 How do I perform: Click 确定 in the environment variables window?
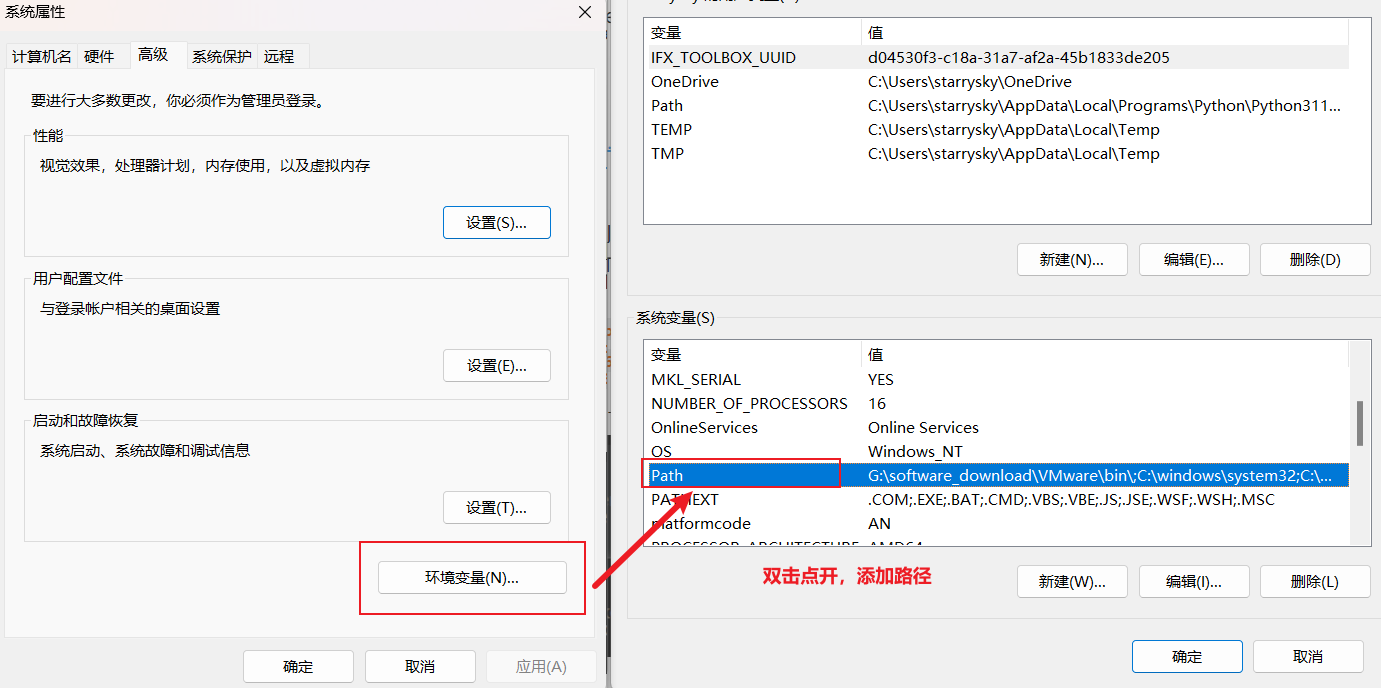[x=1187, y=657]
